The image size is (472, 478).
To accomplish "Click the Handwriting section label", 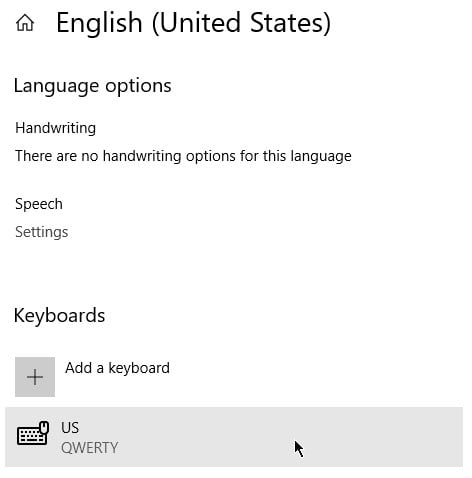I will (x=56, y=128).
